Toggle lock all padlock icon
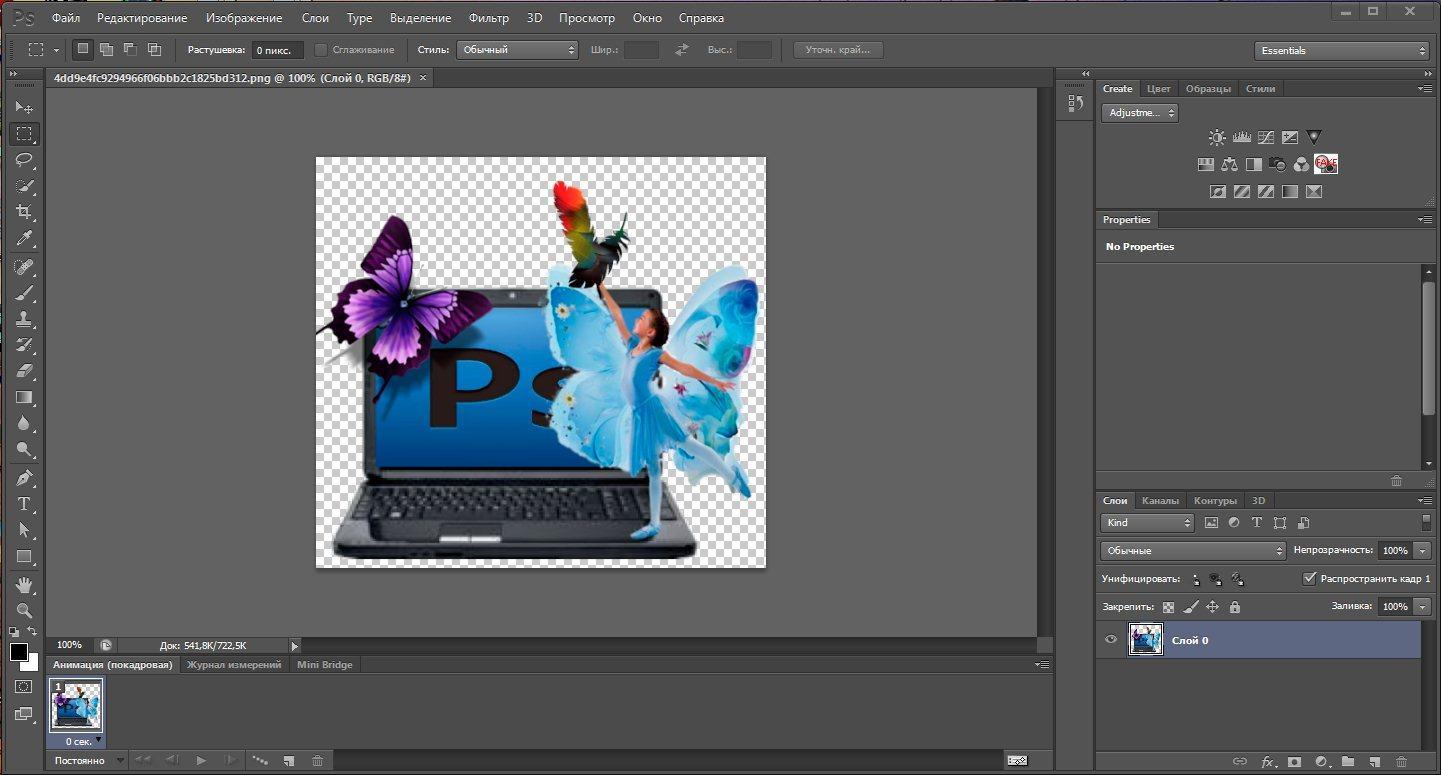Viewport: 1441px width, 775px height. click(1234, 606)
